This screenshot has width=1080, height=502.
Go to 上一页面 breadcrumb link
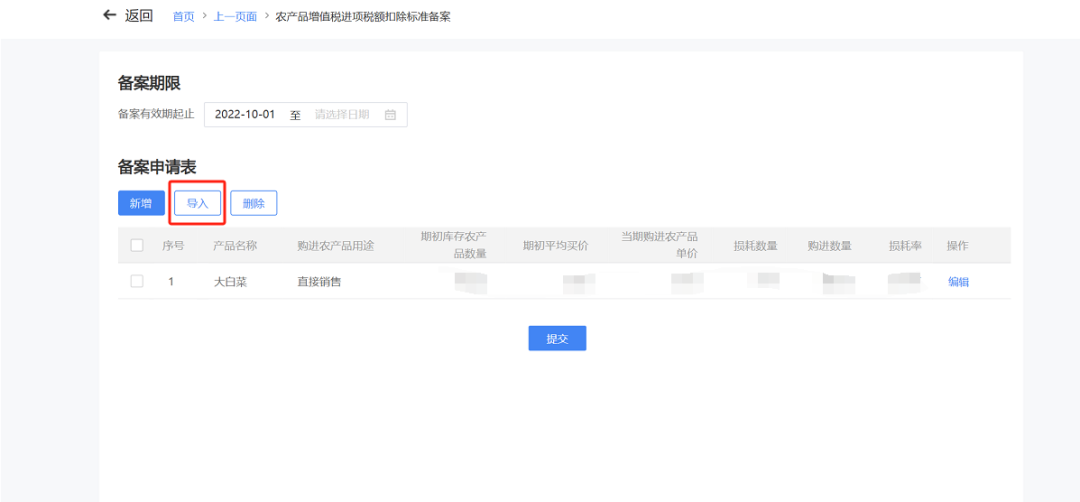click(235, 17)
